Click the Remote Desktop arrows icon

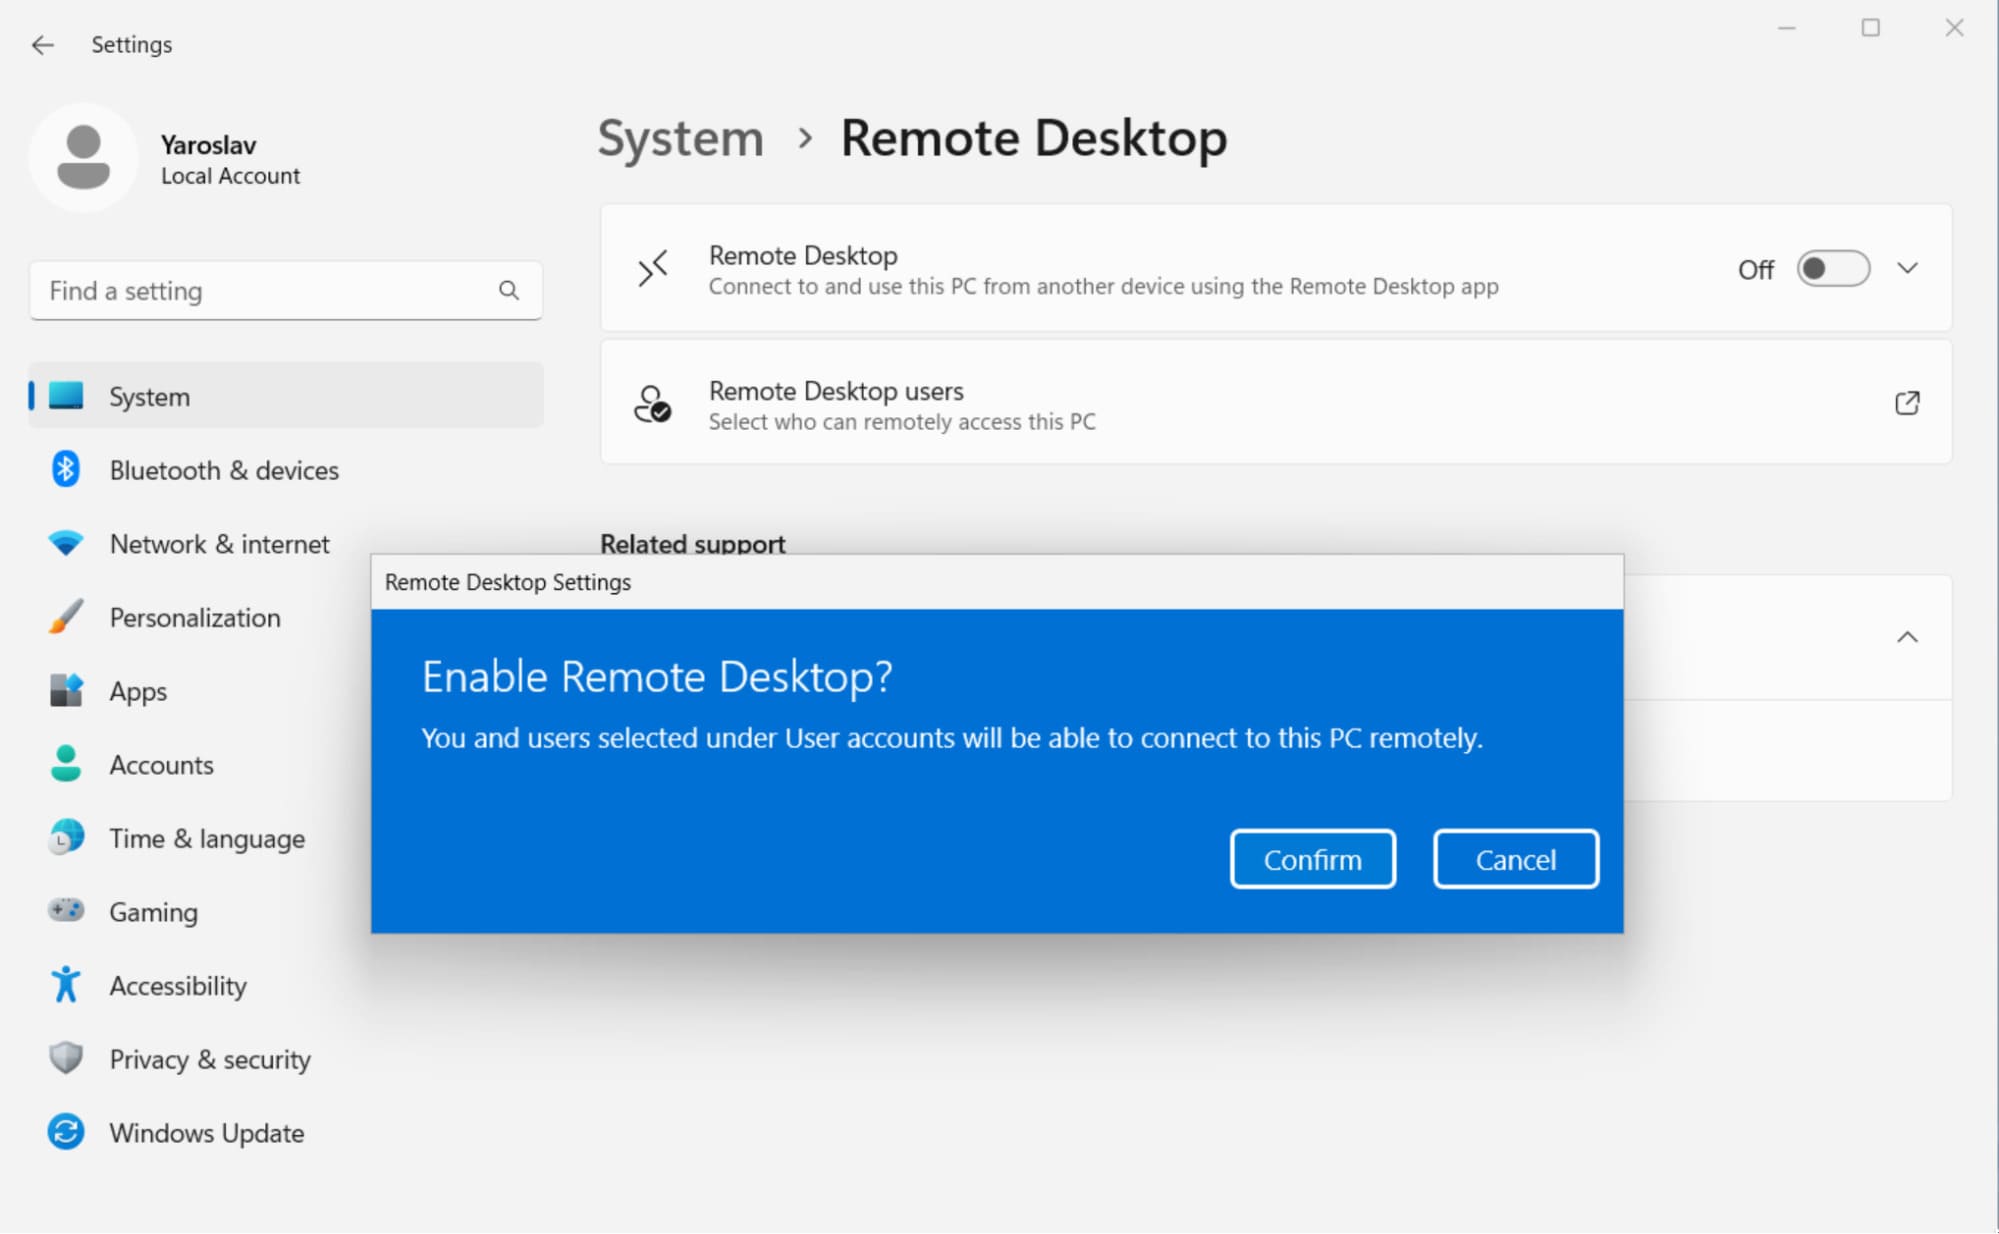tap(653, 269)
